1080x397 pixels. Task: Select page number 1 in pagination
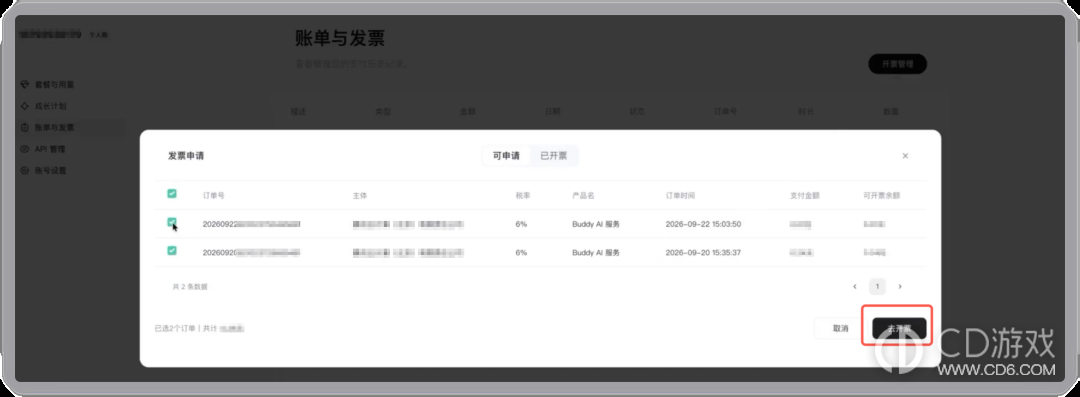click(878, 286)
